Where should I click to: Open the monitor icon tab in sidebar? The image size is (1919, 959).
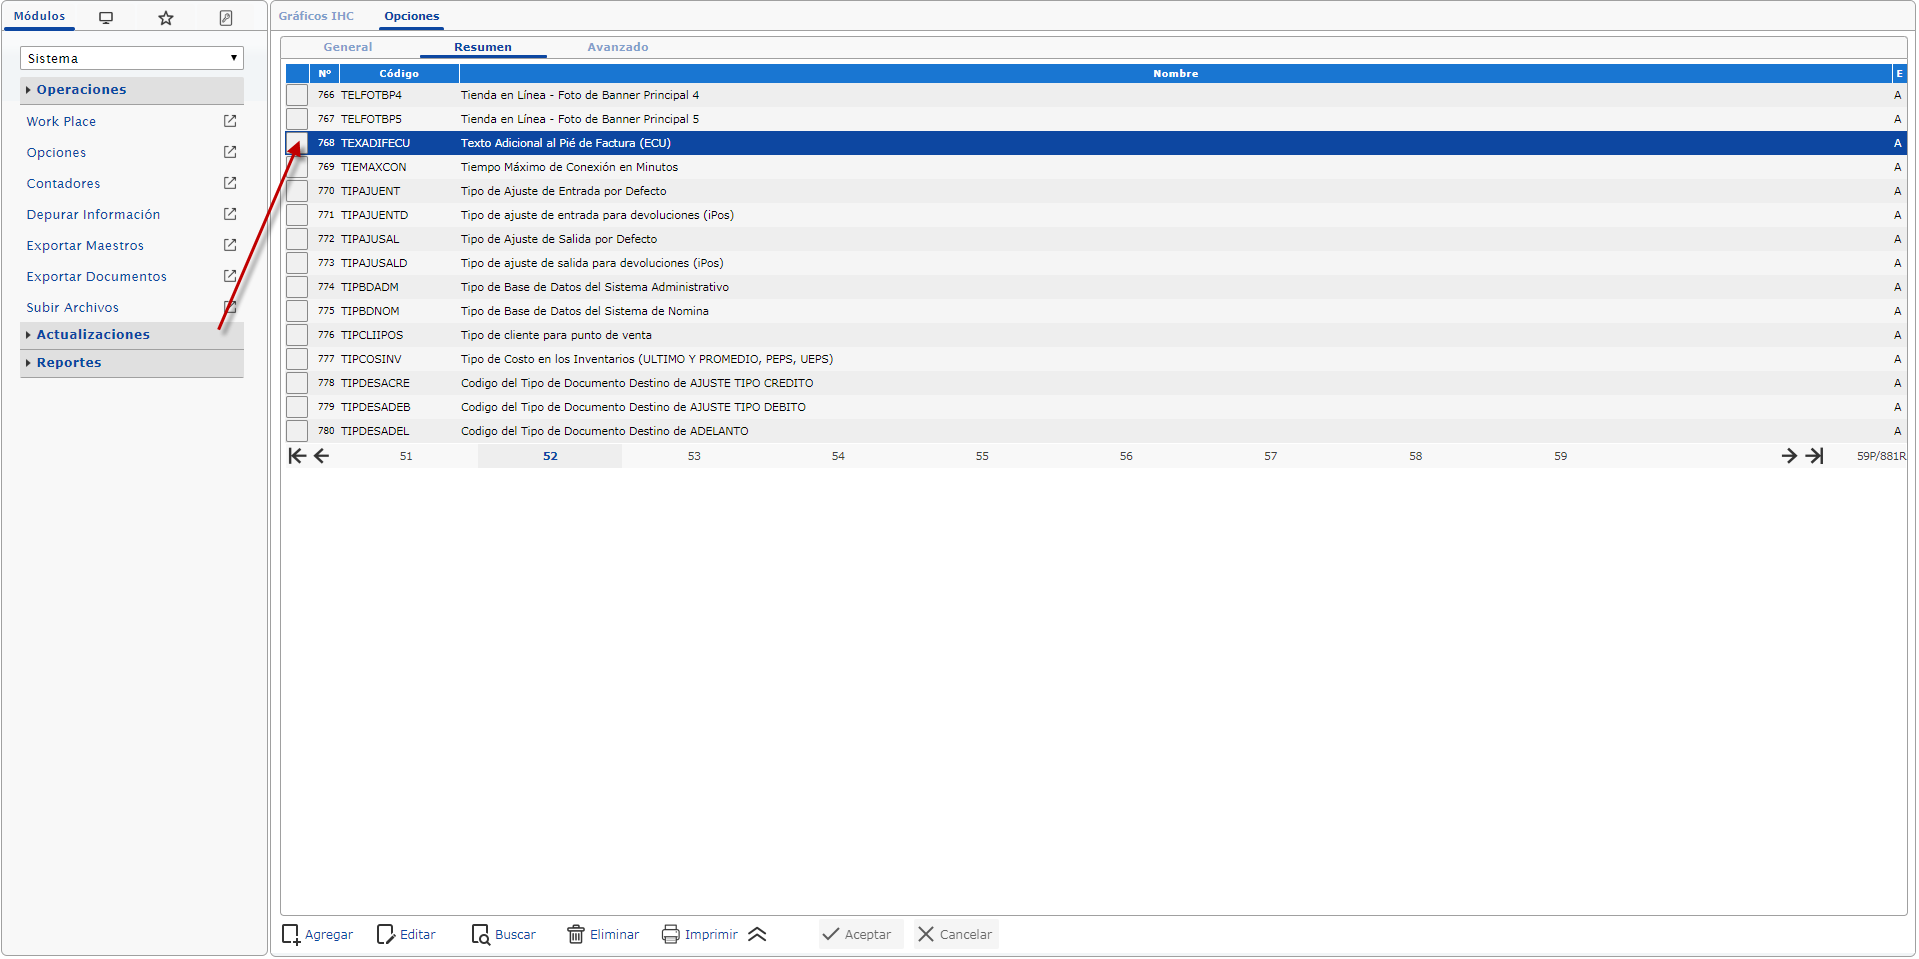point(106,18)
